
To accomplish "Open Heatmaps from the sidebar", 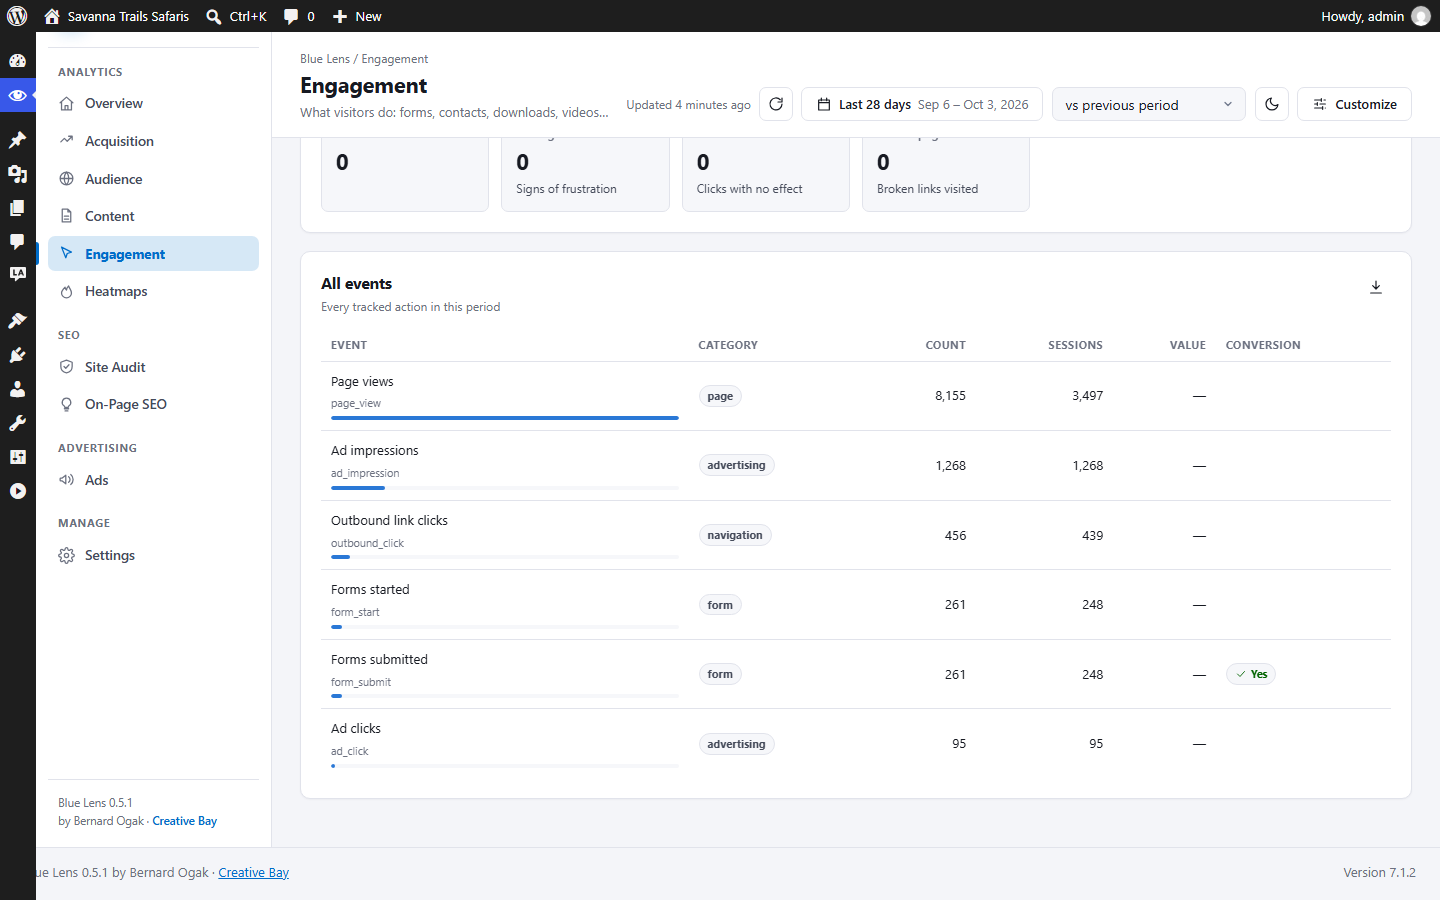I will 153,291.
